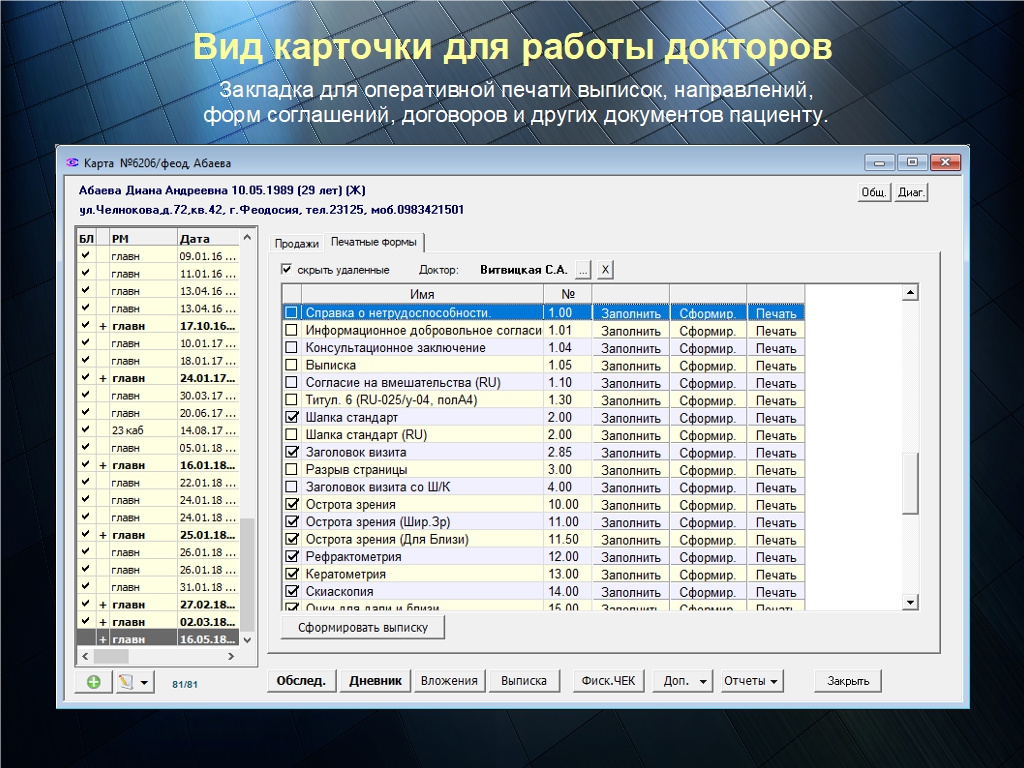Click the 'Сформировать выписку' button
Screen dimensions: 1024x768
pos(362,628)
